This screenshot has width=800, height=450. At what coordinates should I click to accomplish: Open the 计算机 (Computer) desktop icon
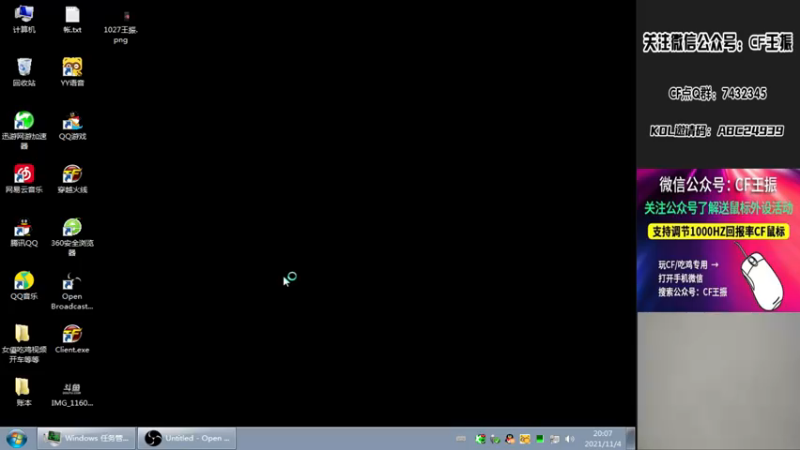point(24,19)
